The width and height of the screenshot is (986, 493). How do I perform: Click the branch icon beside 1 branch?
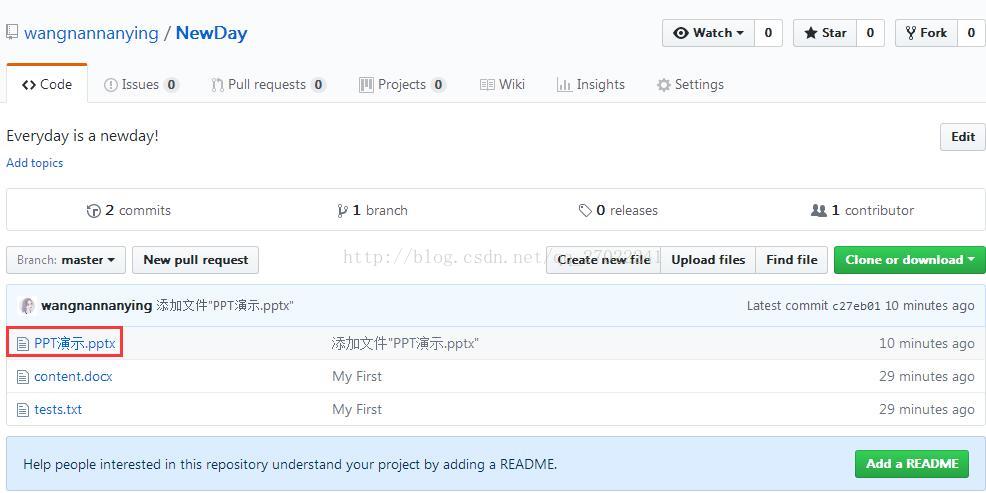tap(342, 211)
